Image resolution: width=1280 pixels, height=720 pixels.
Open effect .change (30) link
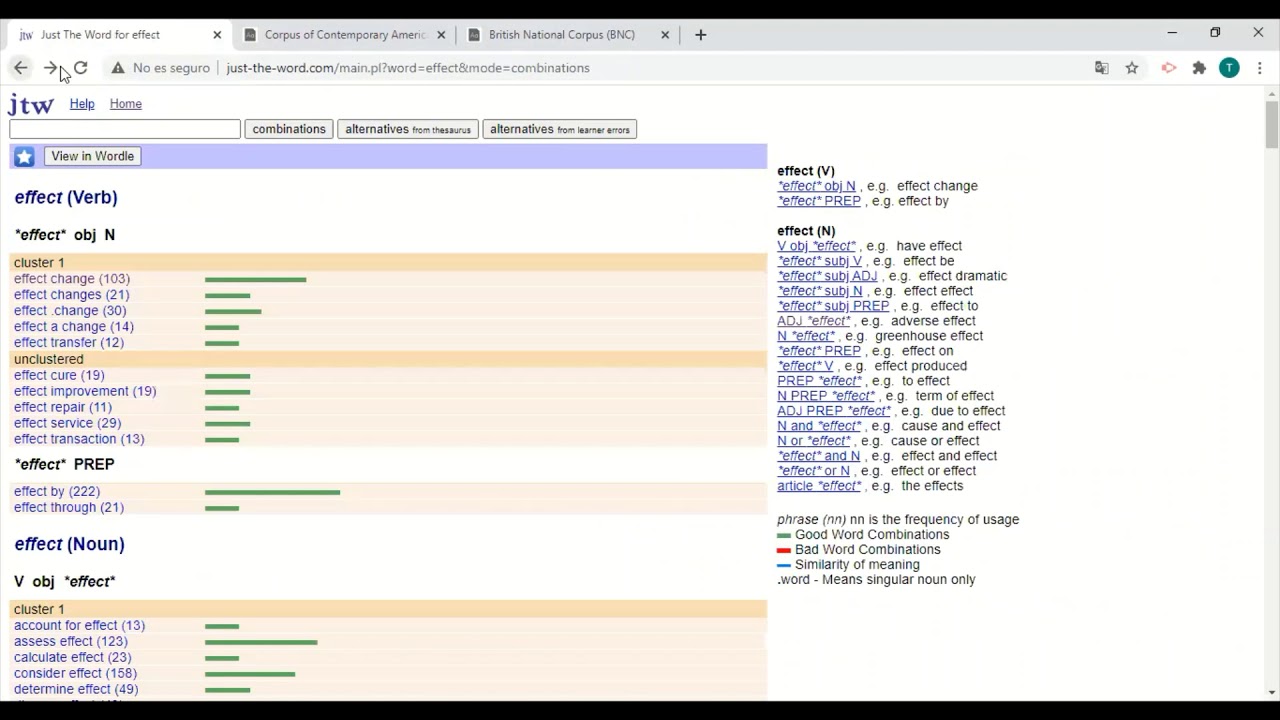pos(70,311)
